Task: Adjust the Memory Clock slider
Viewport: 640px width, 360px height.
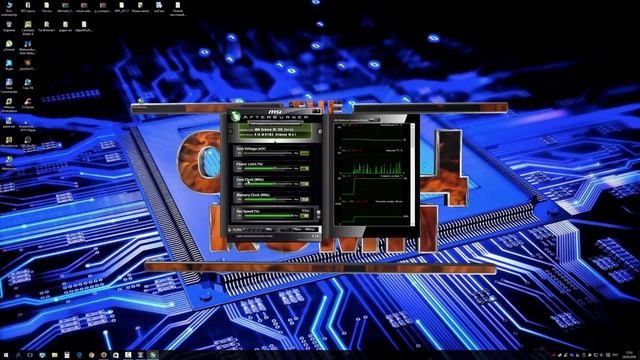Action: 268,200
